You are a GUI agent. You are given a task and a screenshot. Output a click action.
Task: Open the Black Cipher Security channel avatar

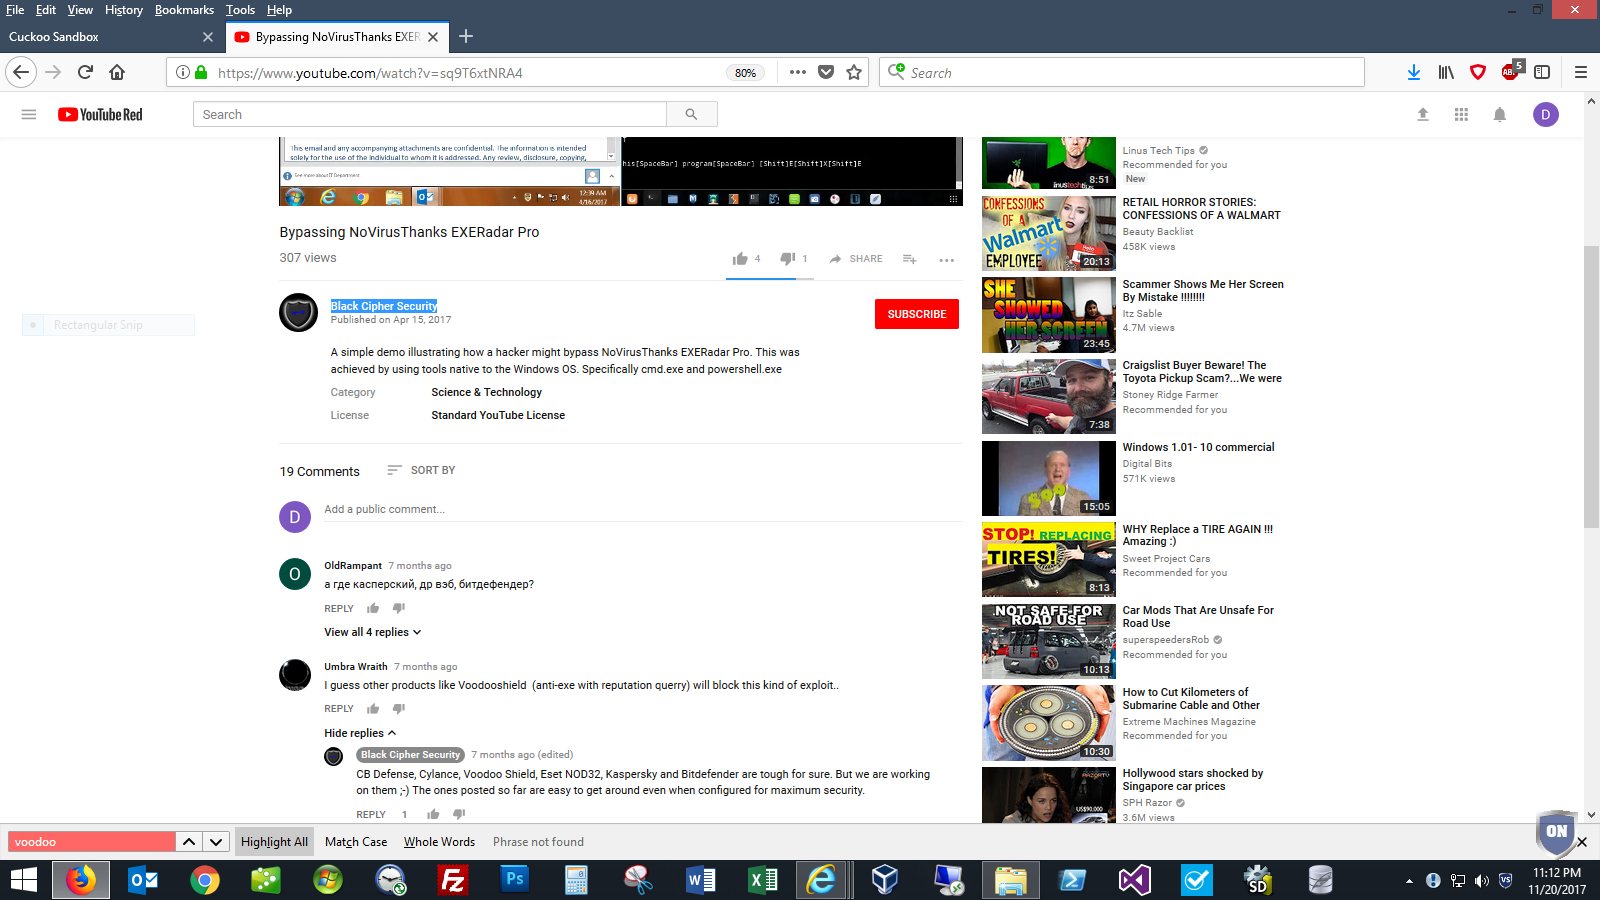tap(298, 312)
